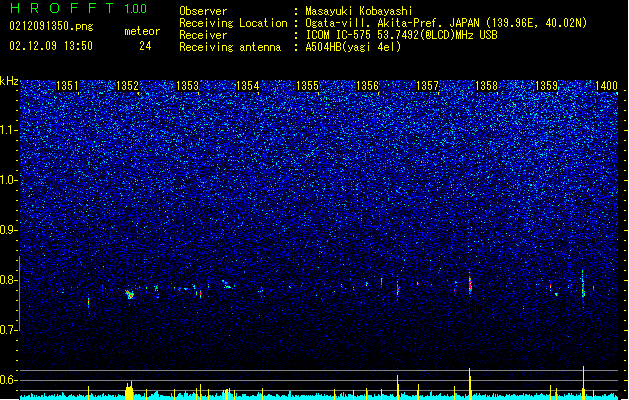Click the meteor count value 24

145,46
